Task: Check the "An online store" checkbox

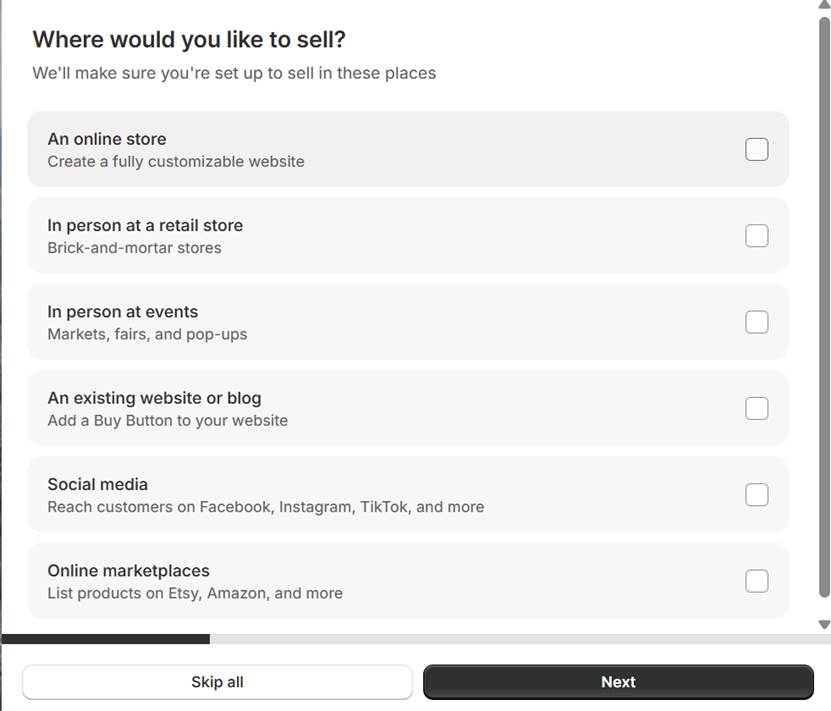Action: (x=757, y=148)
